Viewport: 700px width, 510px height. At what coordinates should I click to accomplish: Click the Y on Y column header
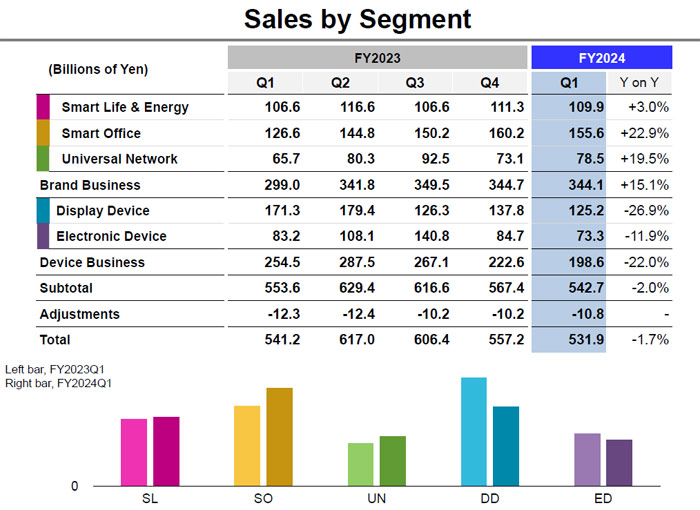(639, 83)
